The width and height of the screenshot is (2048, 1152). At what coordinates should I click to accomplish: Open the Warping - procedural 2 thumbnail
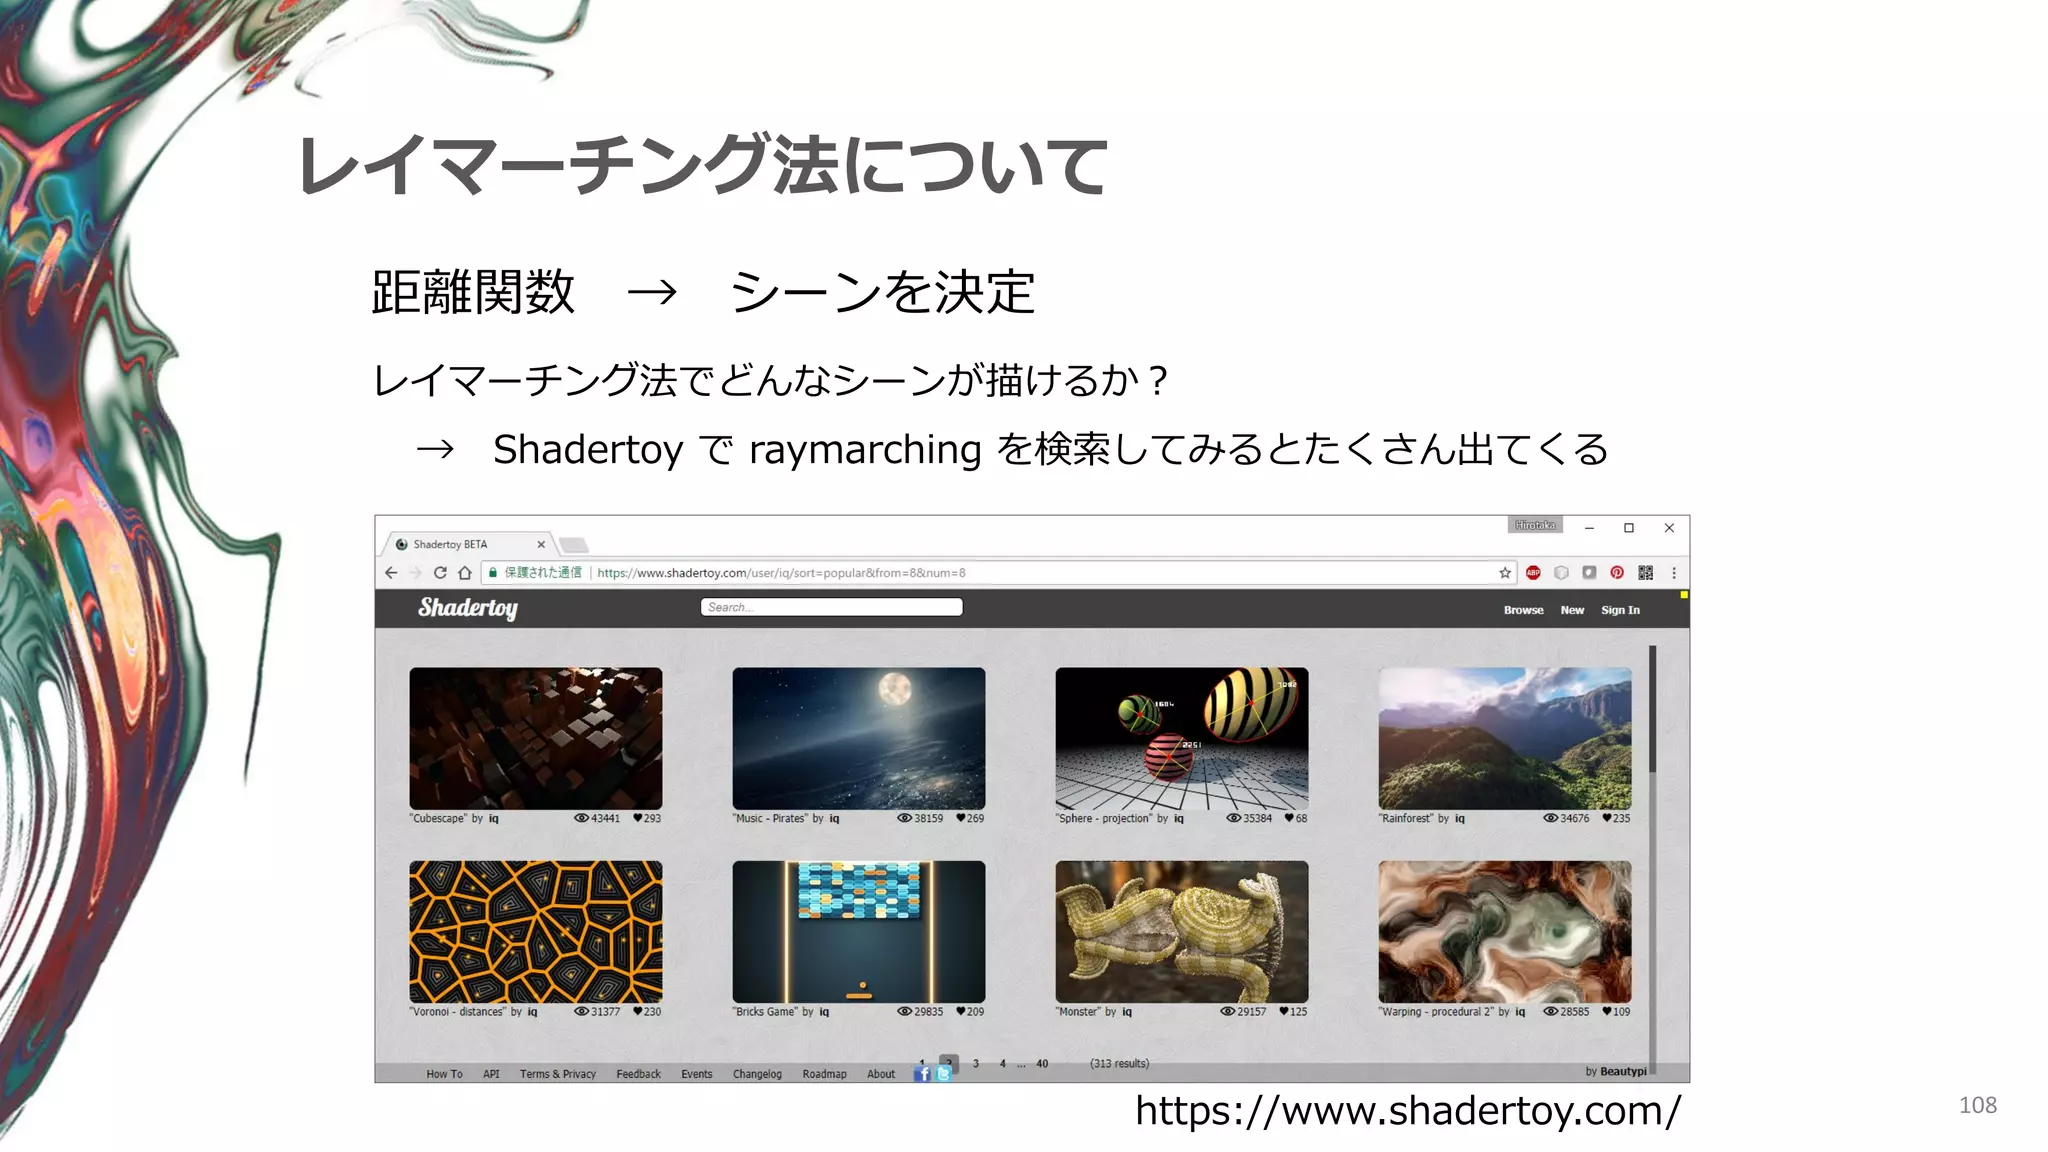point(1505,932)
